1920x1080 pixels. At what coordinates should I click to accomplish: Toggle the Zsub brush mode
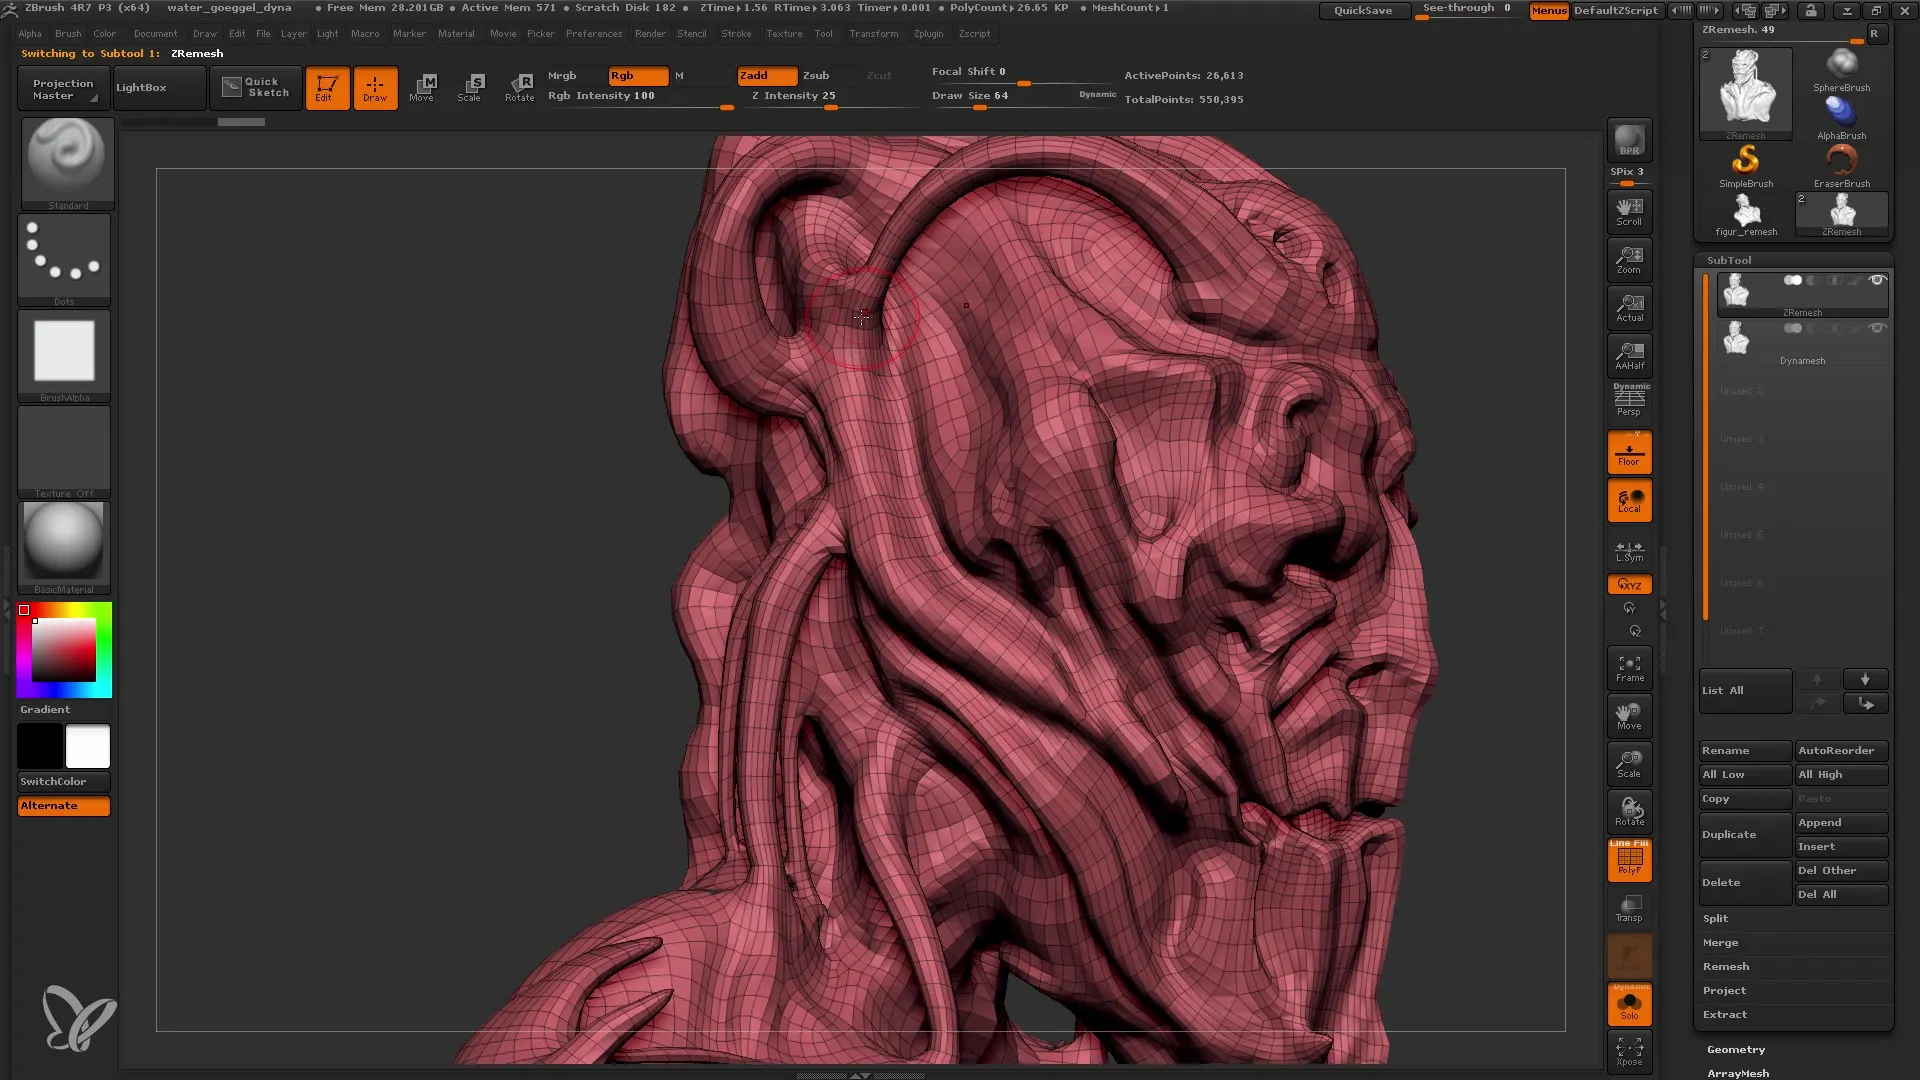pos(816,74)
